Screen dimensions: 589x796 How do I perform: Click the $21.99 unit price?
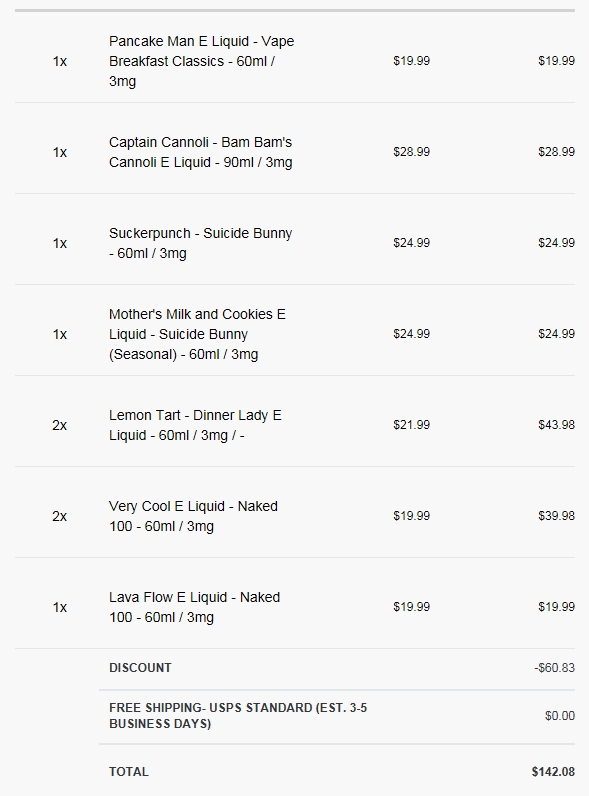[x=411, y=424]
